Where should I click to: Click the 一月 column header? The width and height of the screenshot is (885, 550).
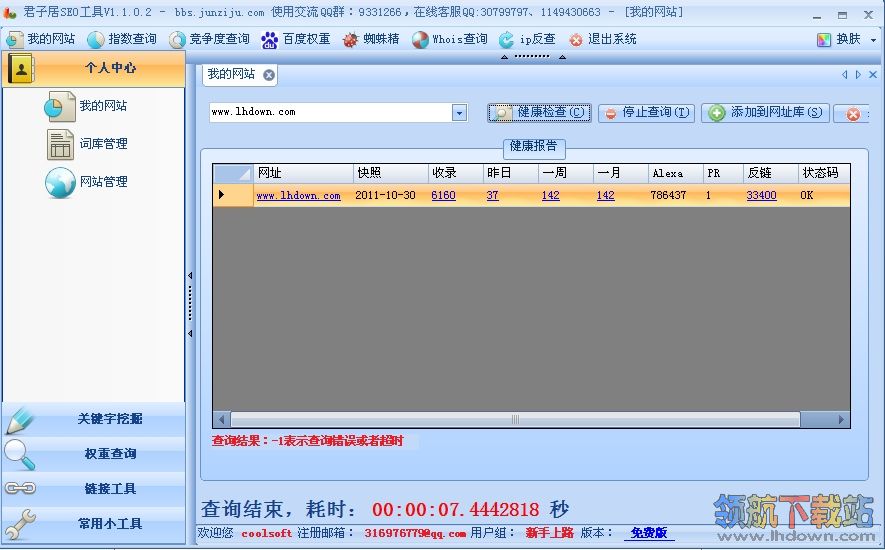(620, 173)
